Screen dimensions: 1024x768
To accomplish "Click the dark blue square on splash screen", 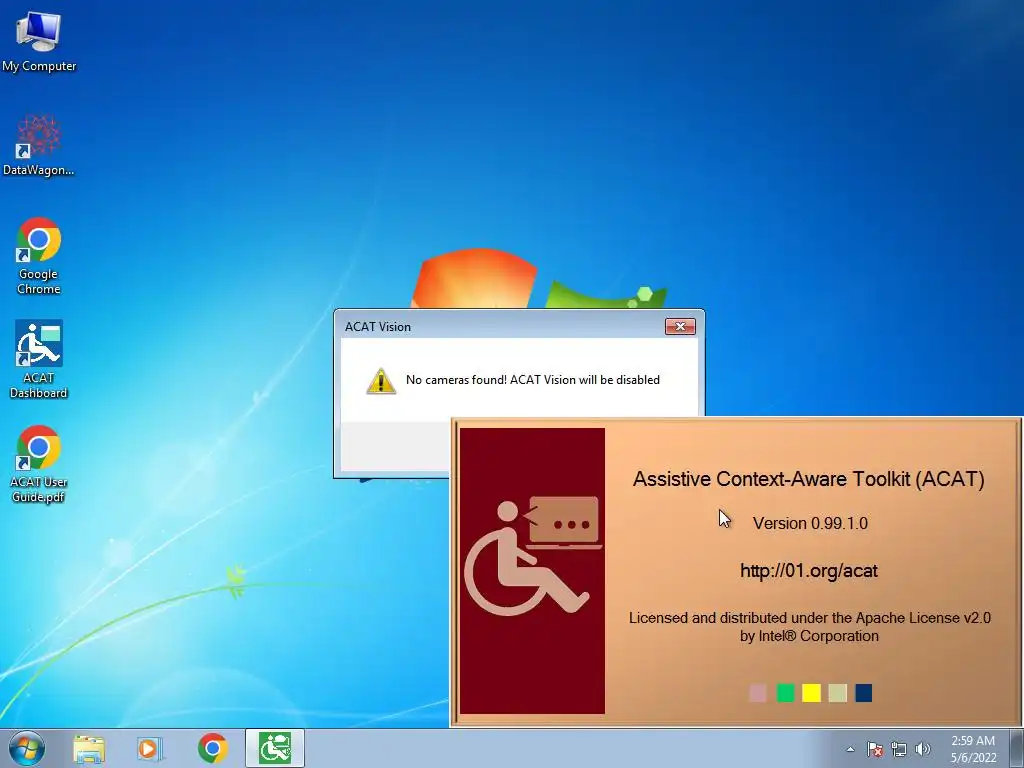I will (x=863, y=693).
